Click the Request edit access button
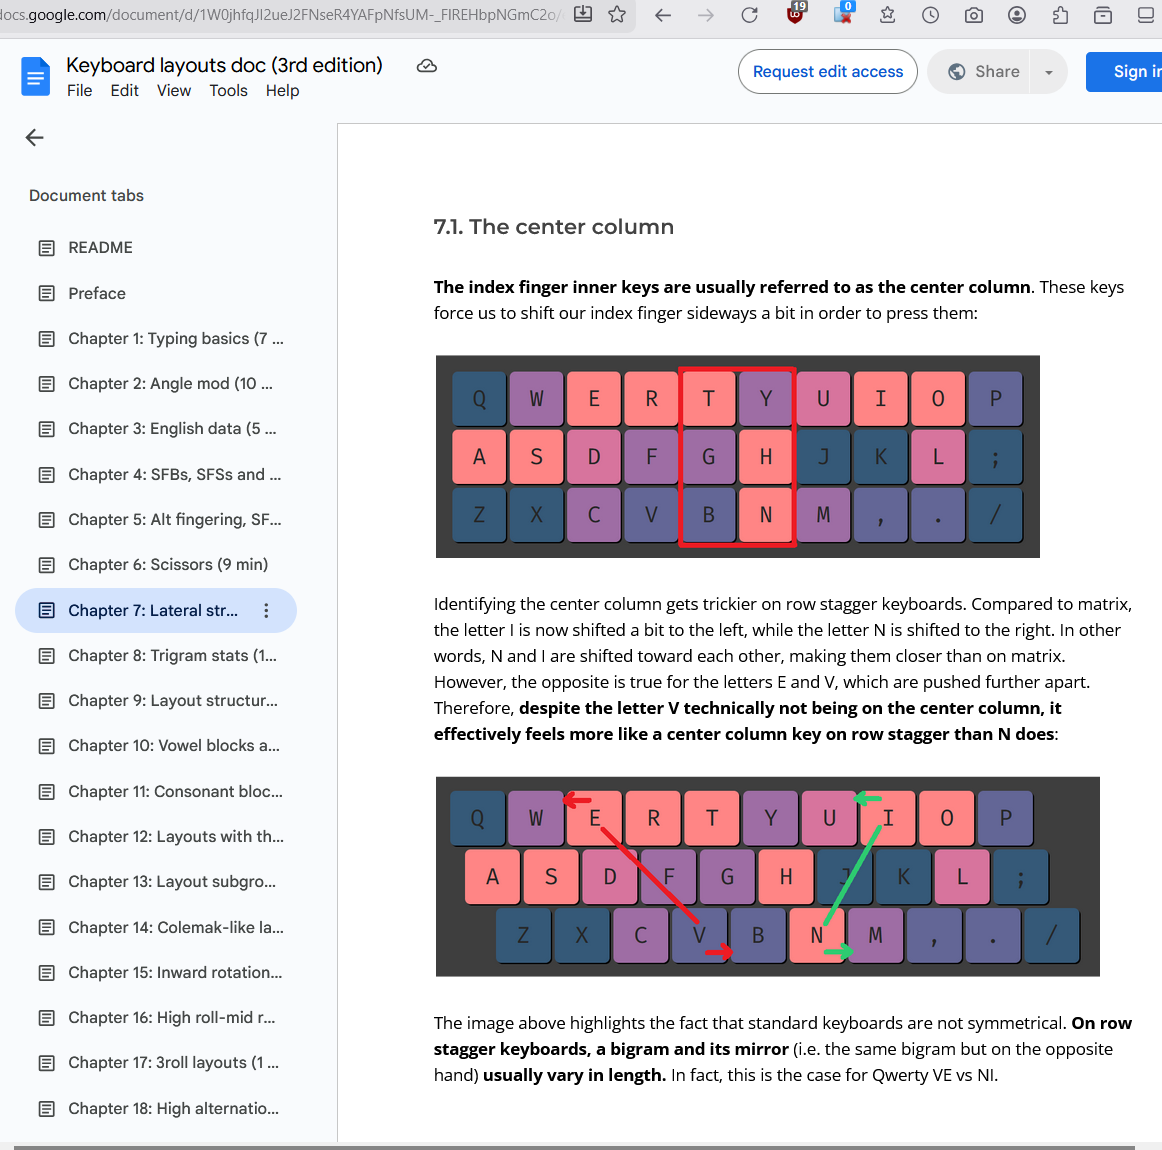 827,71
